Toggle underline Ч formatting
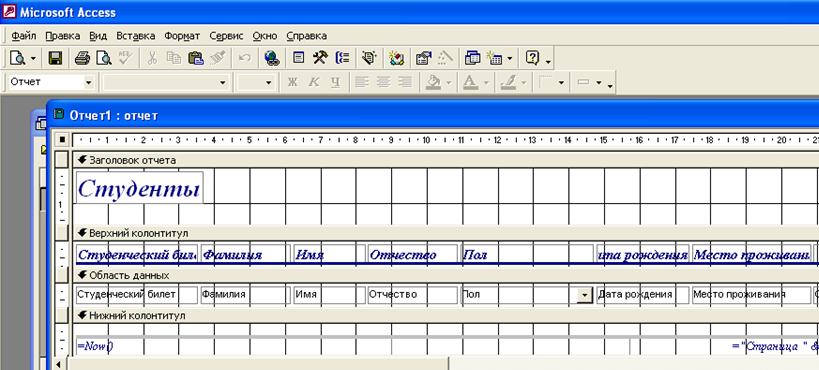This screenshot has width=819, height=370. (335, 82)
